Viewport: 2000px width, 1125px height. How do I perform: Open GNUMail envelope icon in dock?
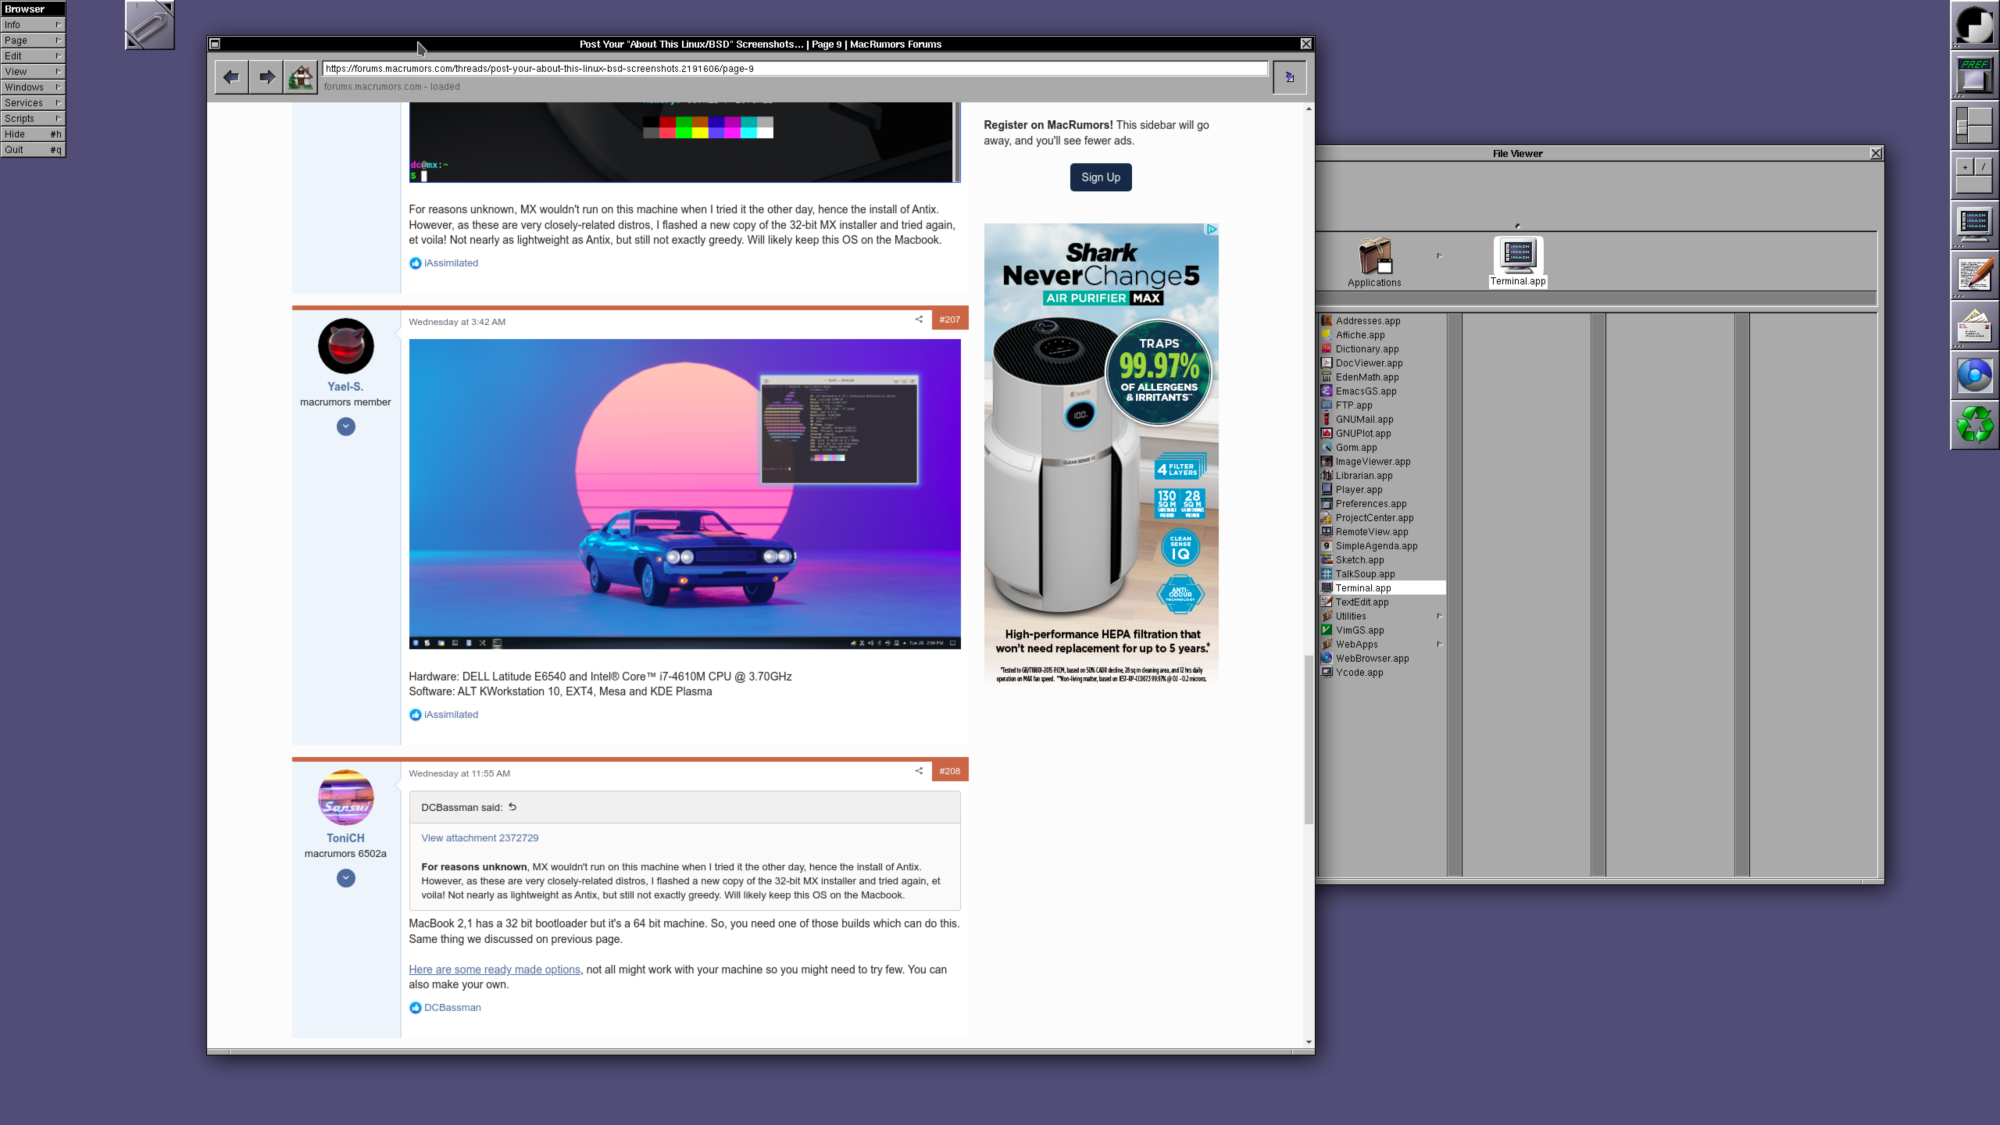pyautogui.click(x=1974, y=325)
